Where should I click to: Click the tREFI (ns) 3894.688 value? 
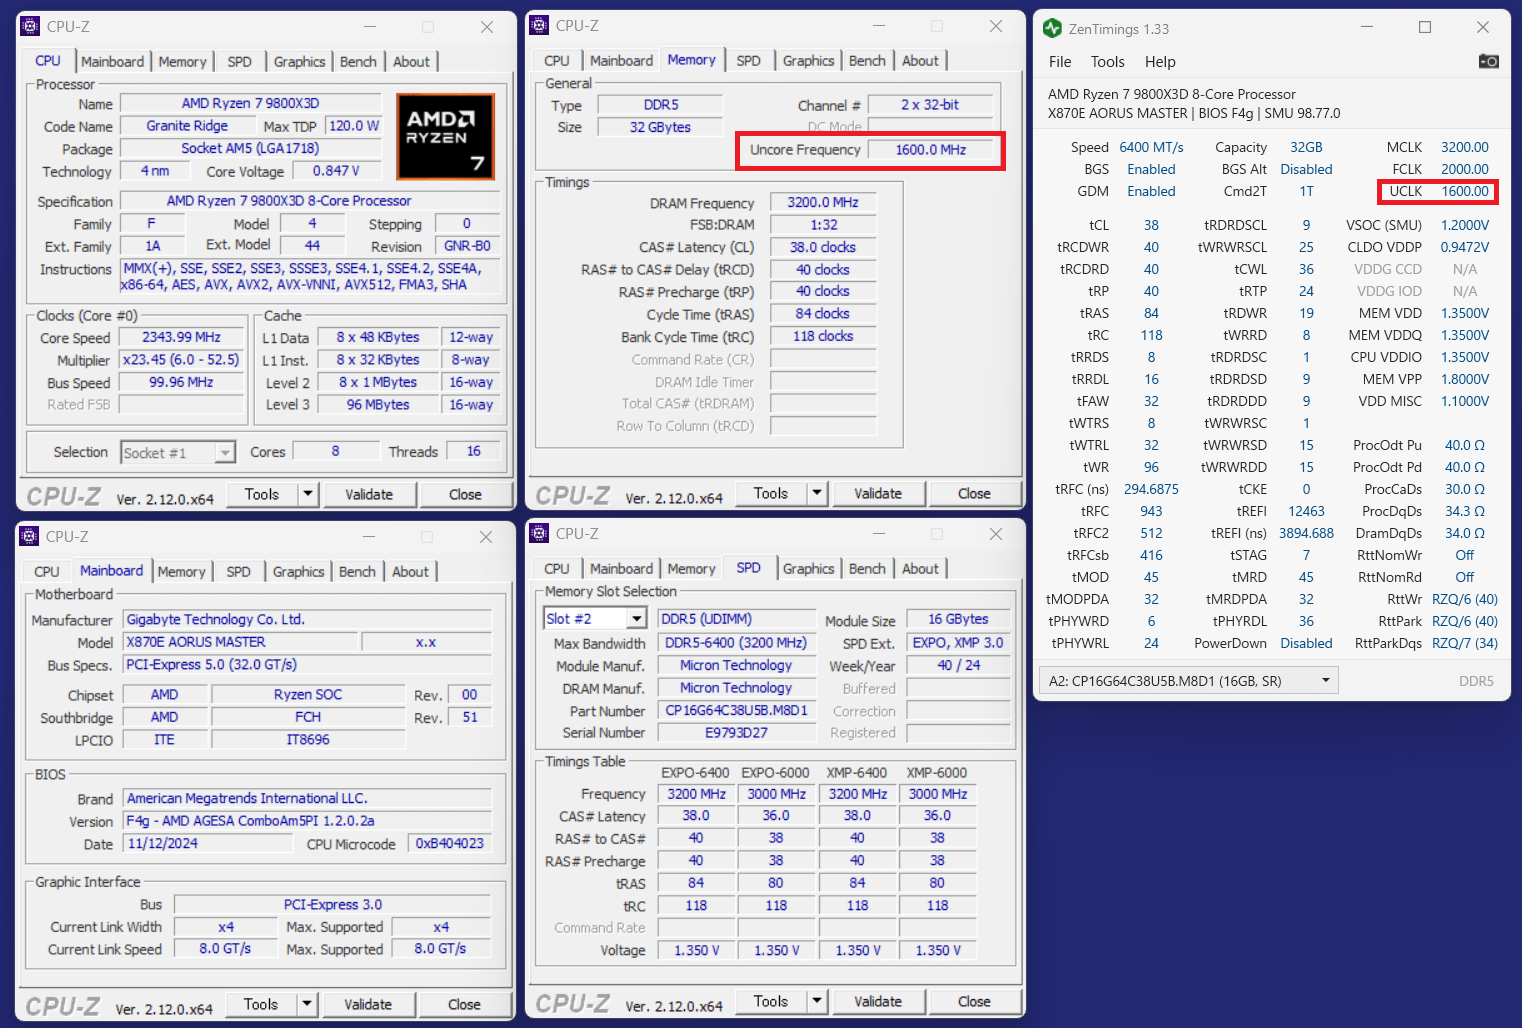point(1306,533)
